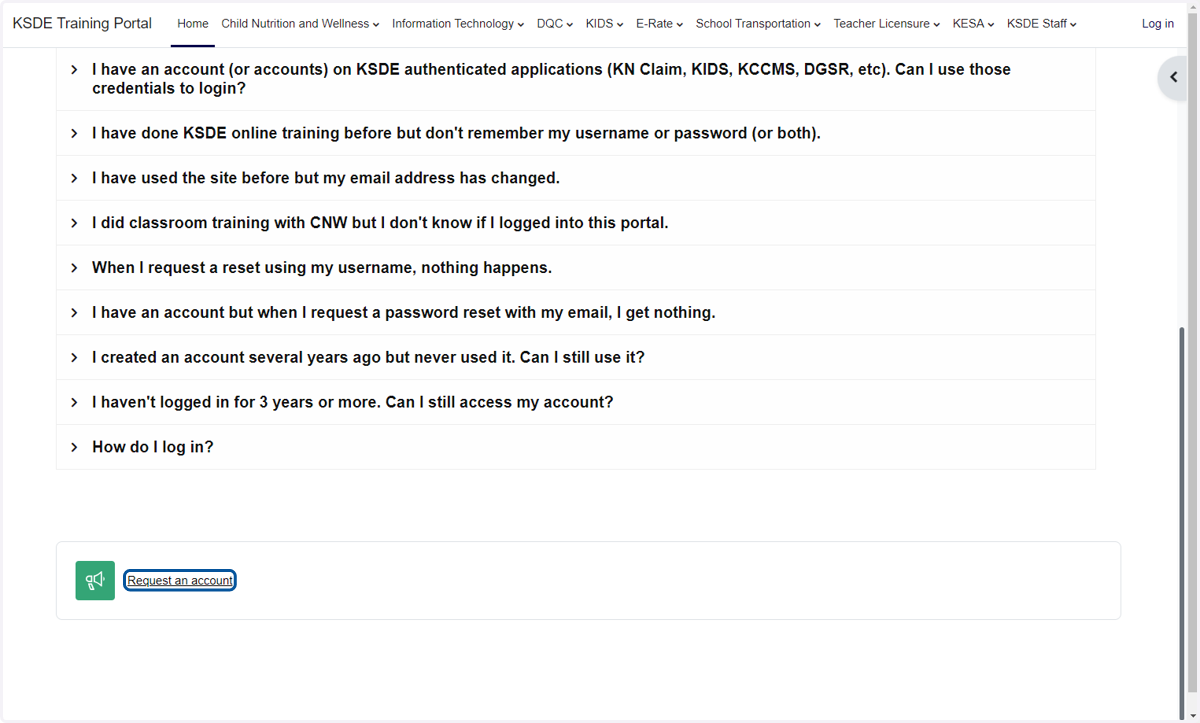Open the Teacher Licensure menu
This screenshot has height=723, width=1200.
coord(887,24)
